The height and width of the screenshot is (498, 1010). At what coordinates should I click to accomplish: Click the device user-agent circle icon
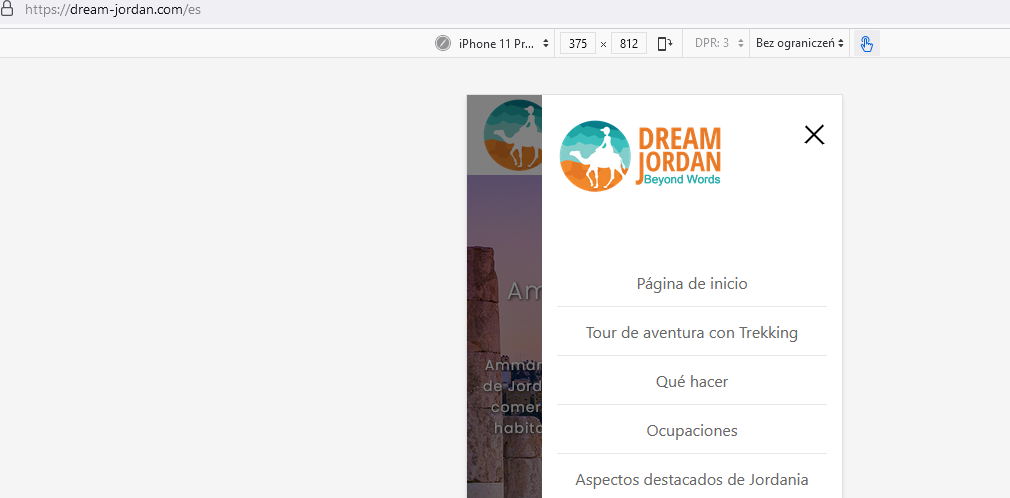443,44
